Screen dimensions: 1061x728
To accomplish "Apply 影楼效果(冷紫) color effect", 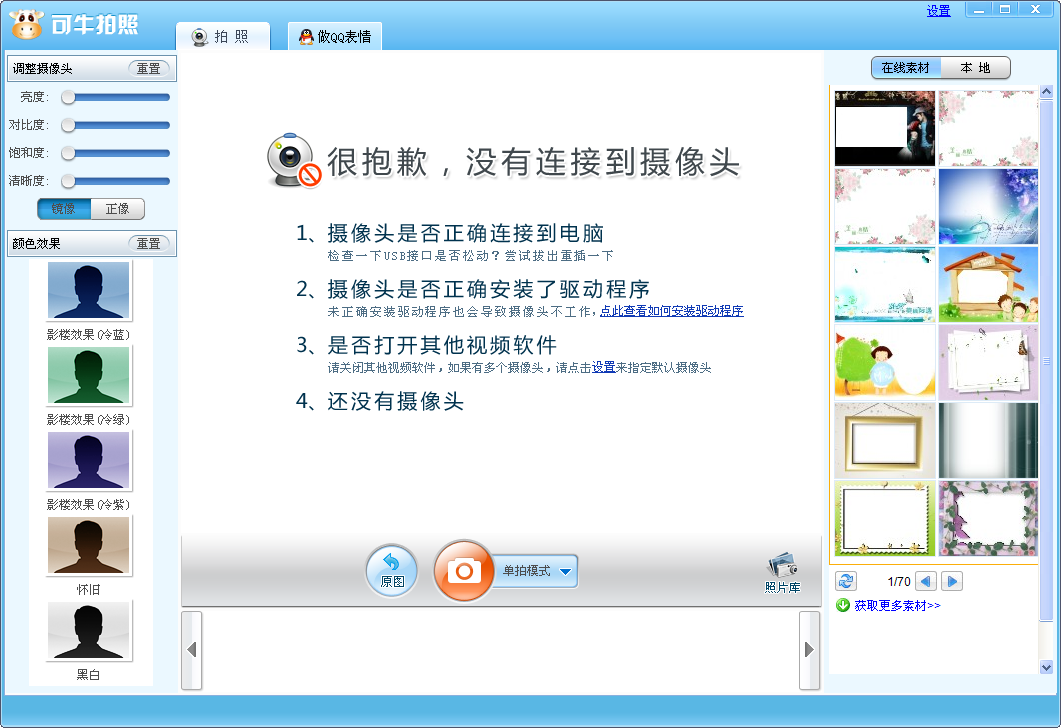I will [89, 461].
